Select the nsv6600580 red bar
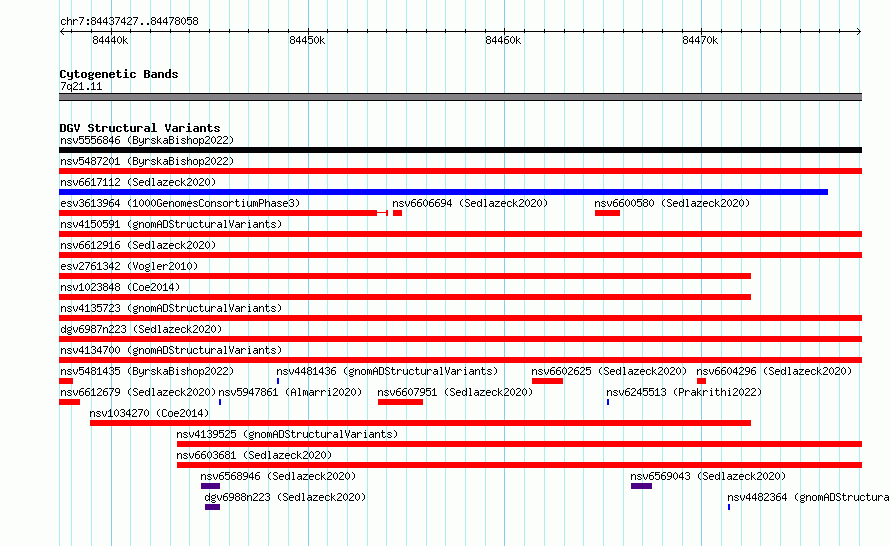The height and width of the screenshot is (546, 890). coord(607,213)
